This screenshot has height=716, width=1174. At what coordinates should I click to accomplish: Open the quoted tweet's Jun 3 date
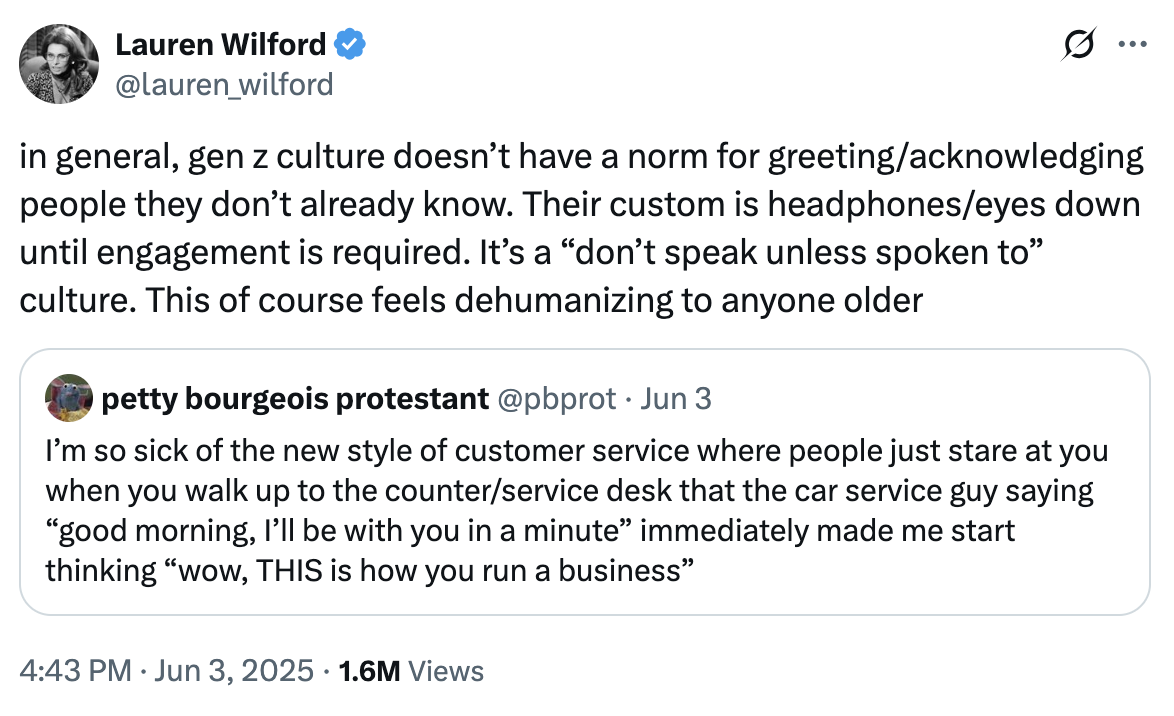click(675, 398)
